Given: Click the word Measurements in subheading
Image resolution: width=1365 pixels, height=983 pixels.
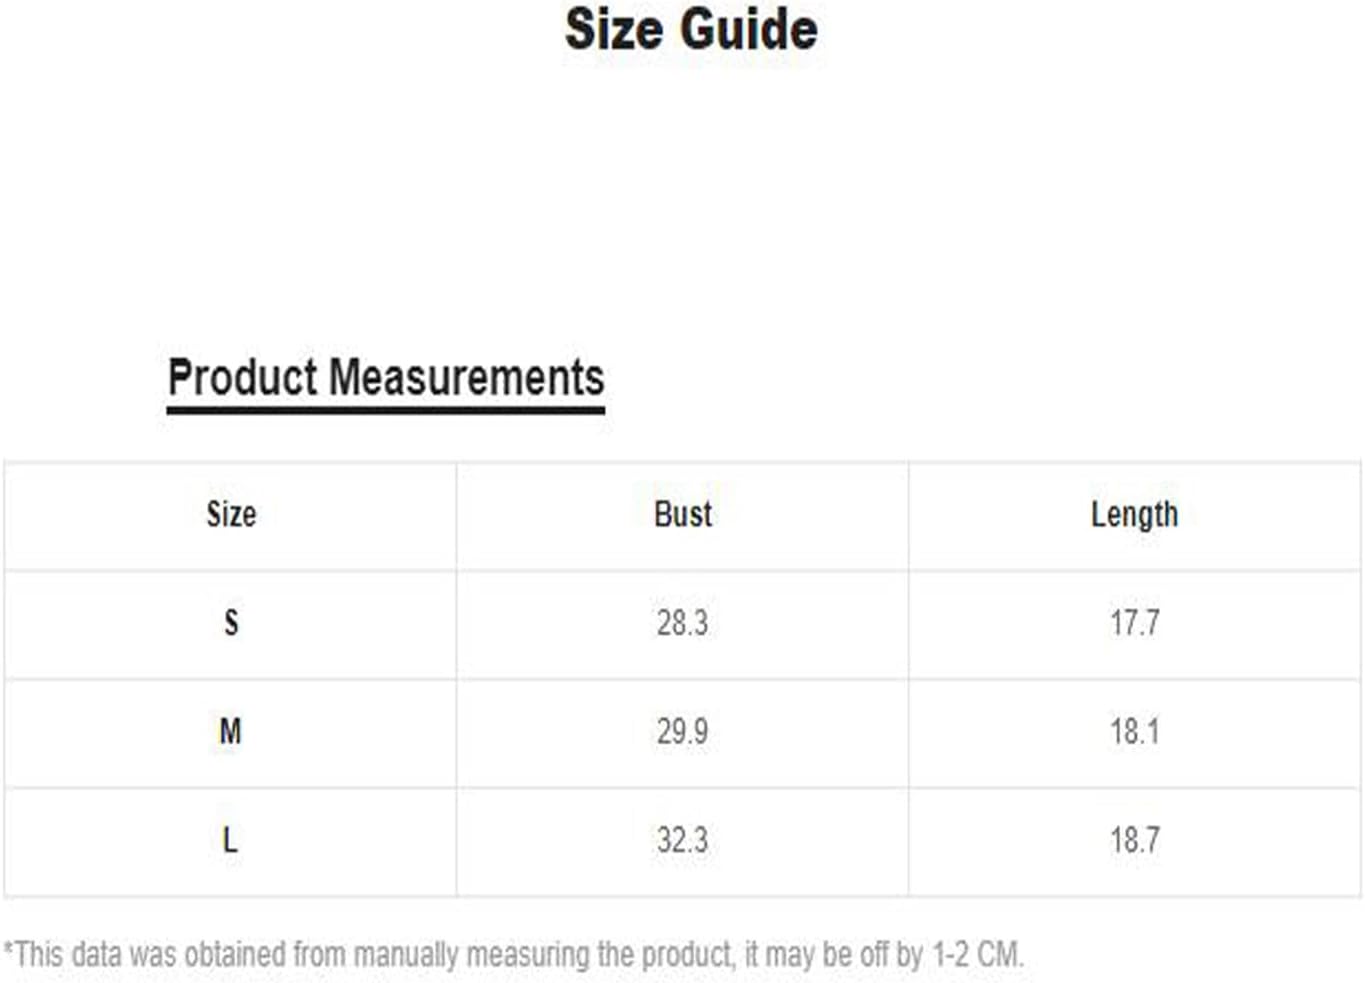Looking at the screenshot, I should [x=467, y=378].
